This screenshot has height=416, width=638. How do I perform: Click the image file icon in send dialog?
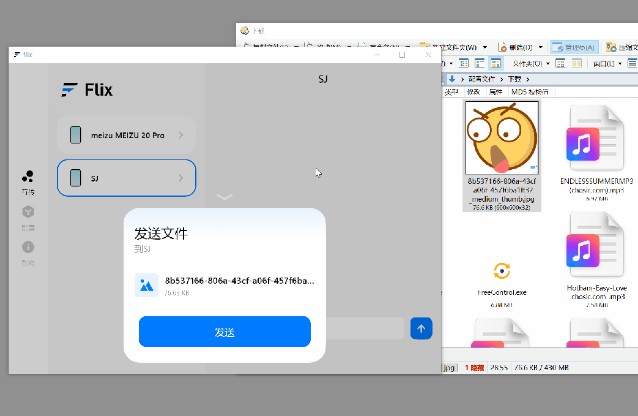pos(146,285)
